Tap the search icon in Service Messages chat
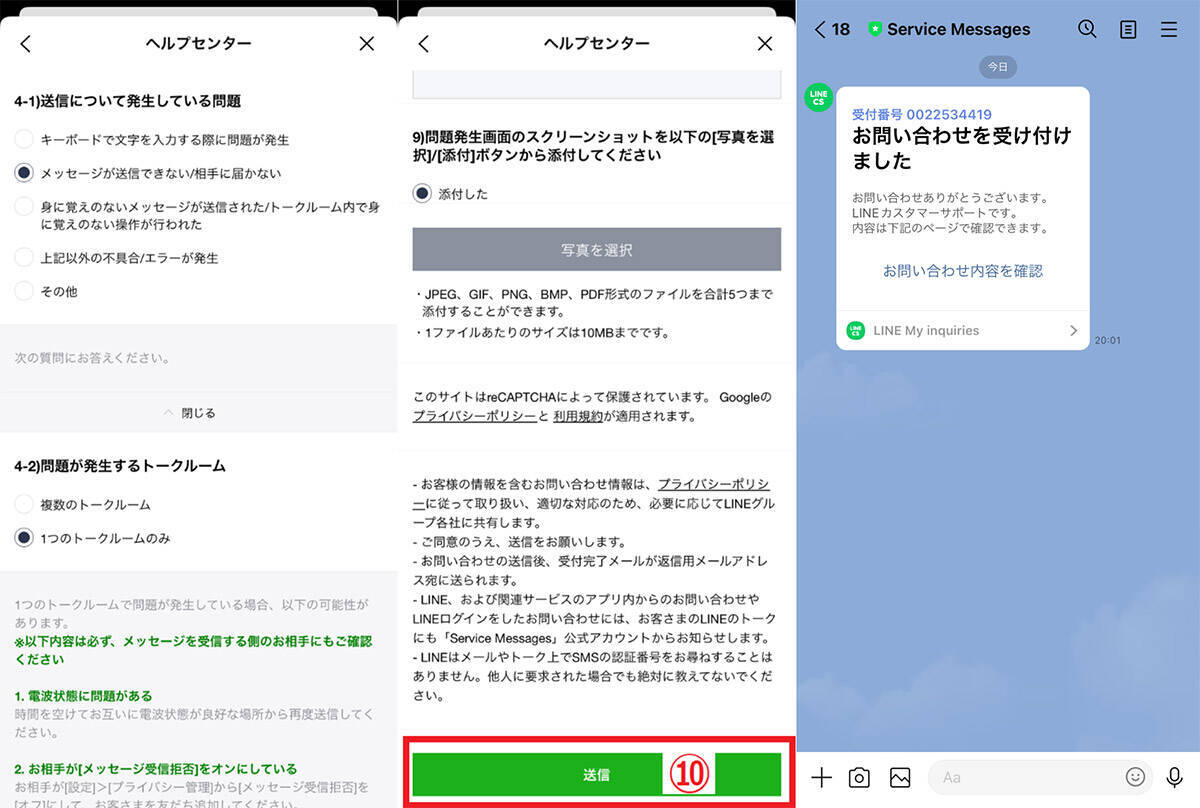Screen dimensions: 1200x808 [1087, 30]
